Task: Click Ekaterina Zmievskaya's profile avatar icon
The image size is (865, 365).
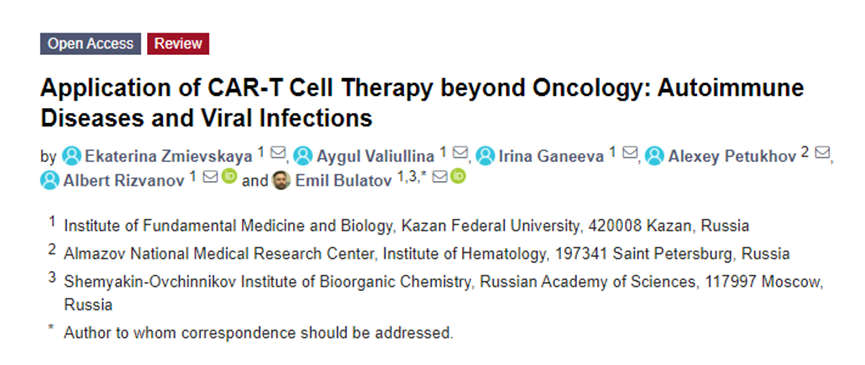Action: pos(71,157)
